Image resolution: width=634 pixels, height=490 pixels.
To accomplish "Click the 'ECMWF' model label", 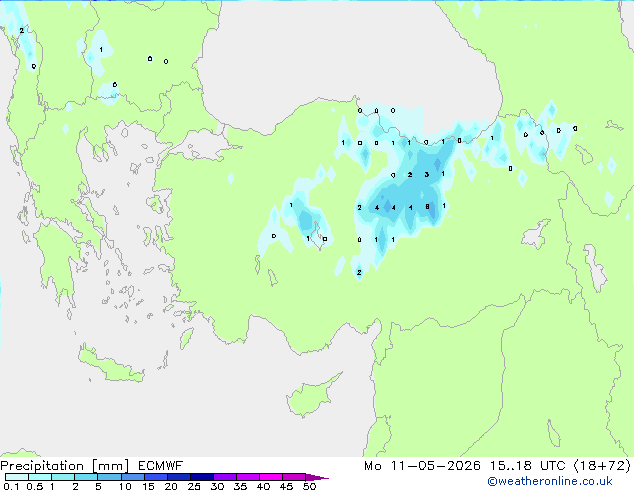I will click(x=161, y=466).
